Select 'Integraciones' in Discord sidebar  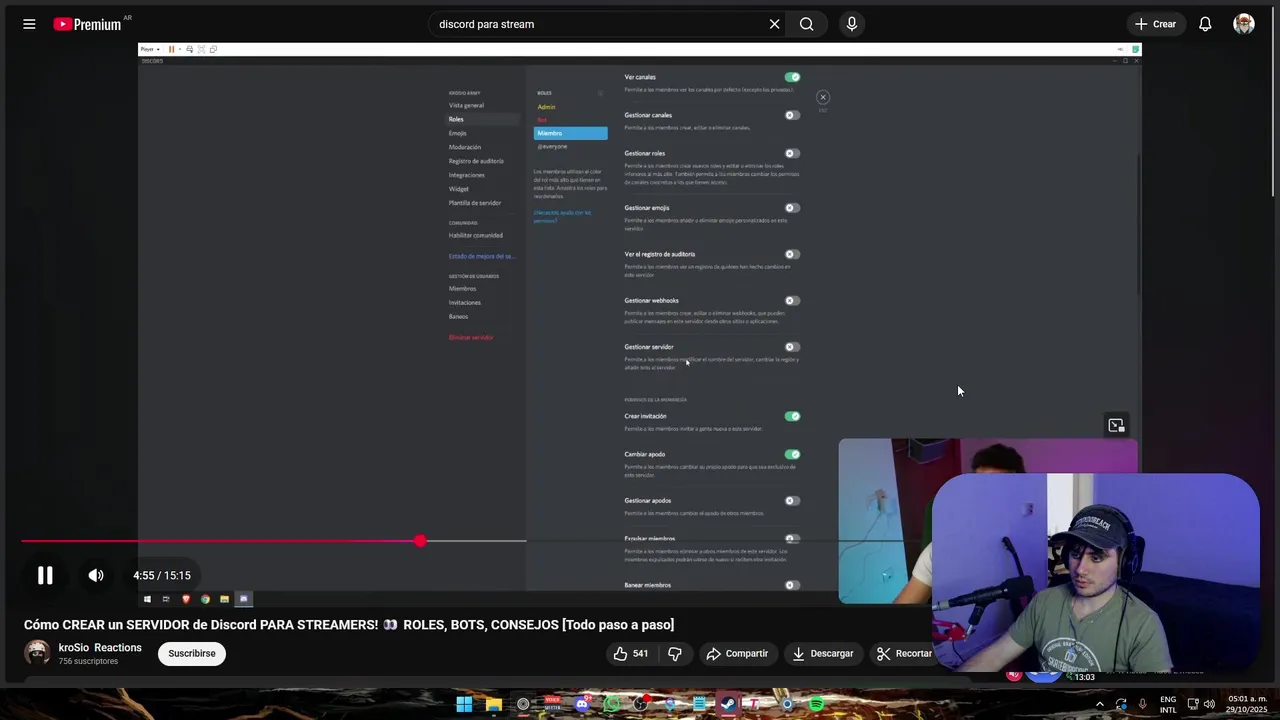click(x=467, y=175)
